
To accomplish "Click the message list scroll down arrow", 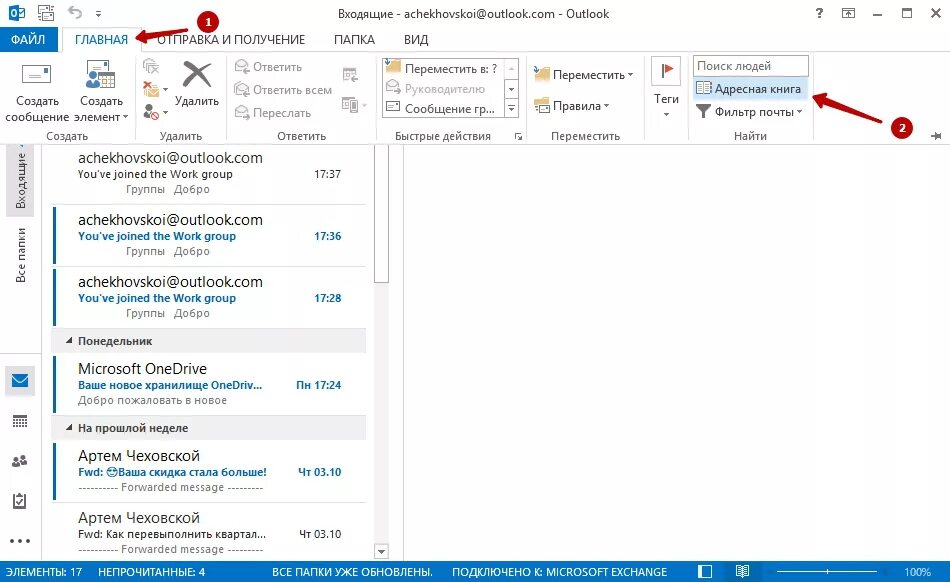I will point(381,552).
